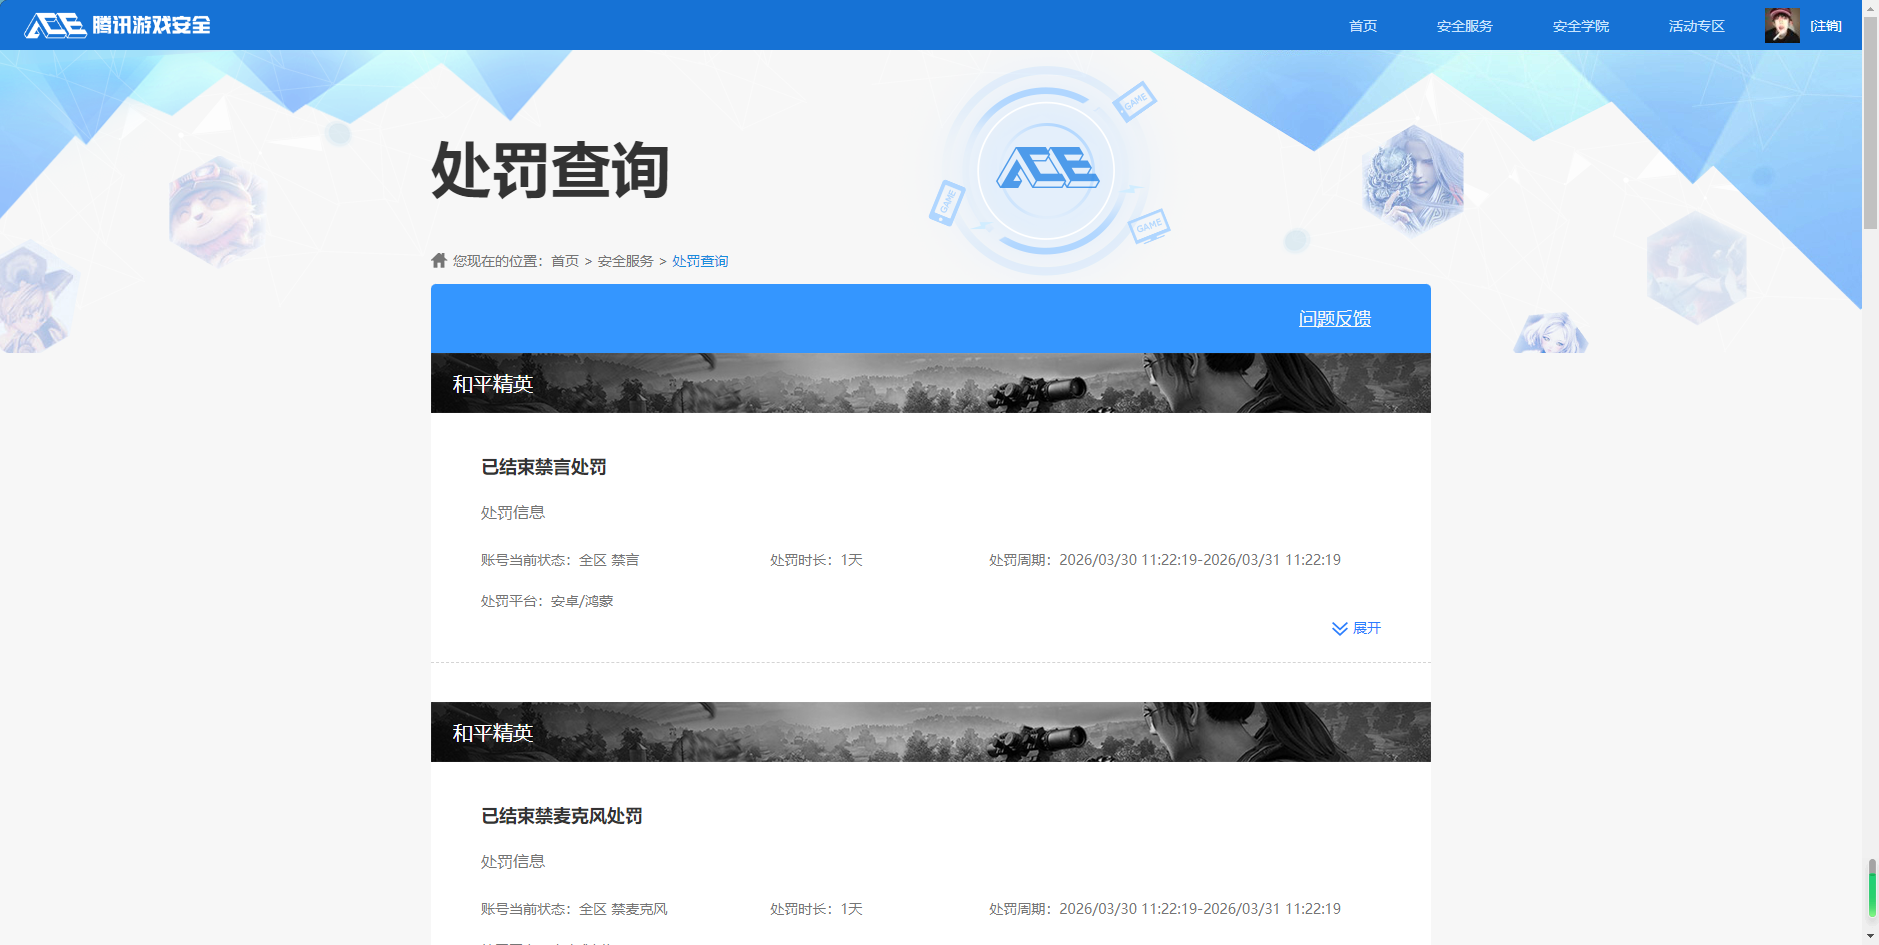This screenshot has width=1879, height=945.
Task: Select the 禁言 record's 处罚周期 date range
Action: point(1165,560)
